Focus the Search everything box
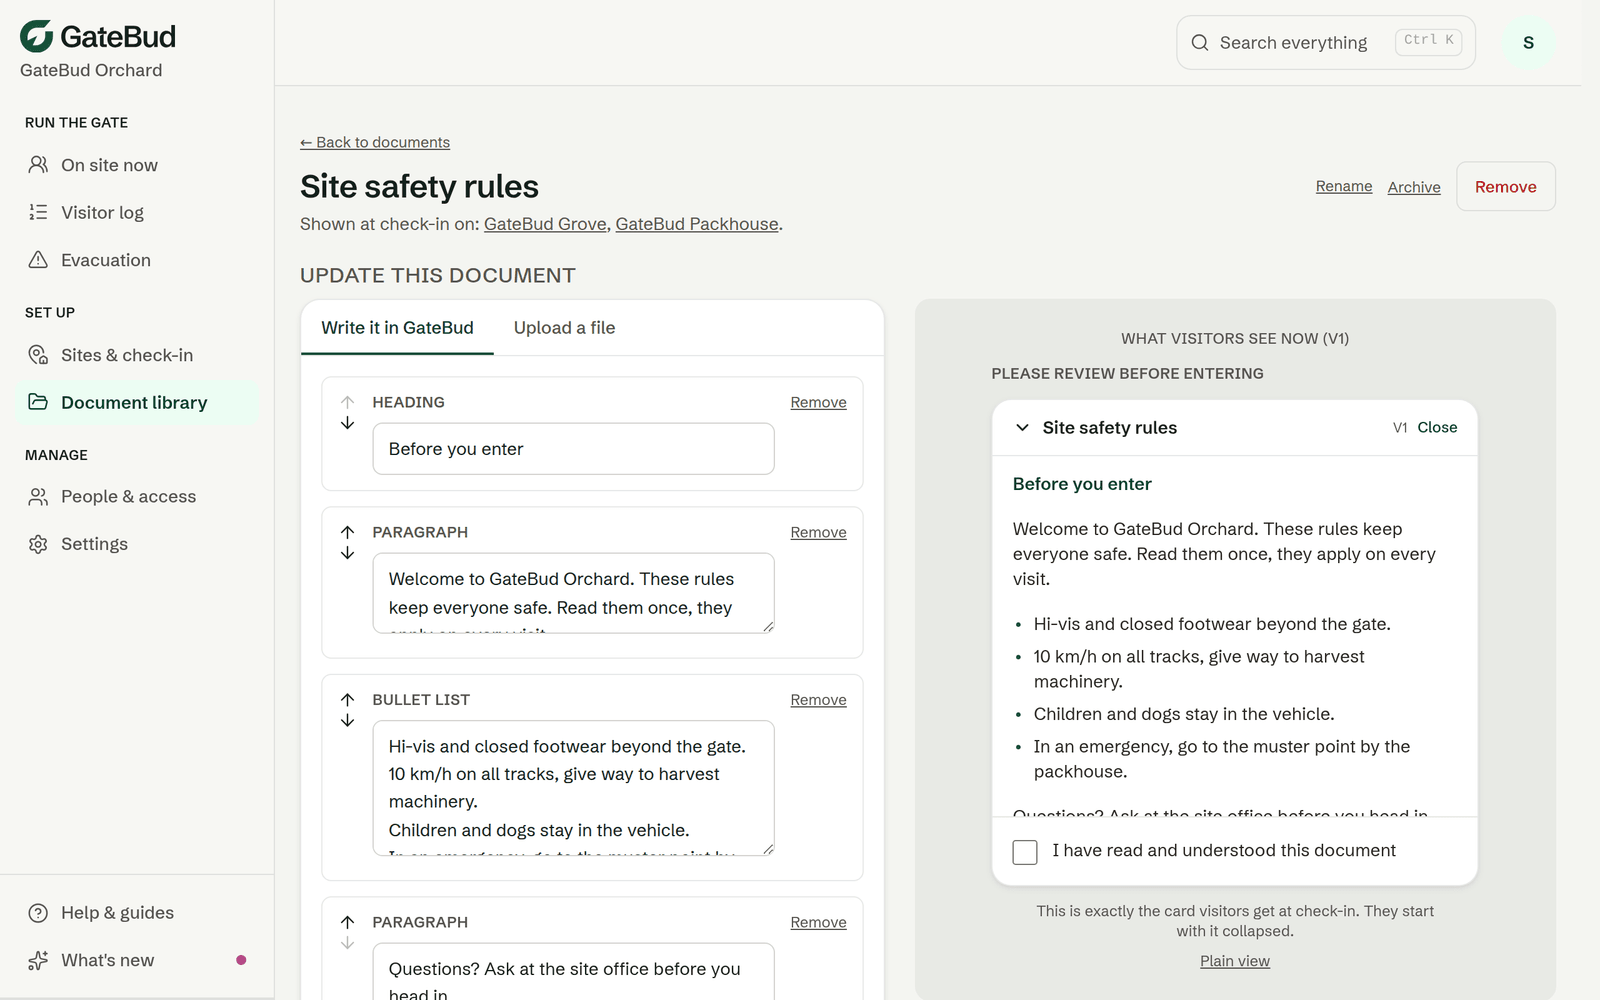 click(1325, 43)
